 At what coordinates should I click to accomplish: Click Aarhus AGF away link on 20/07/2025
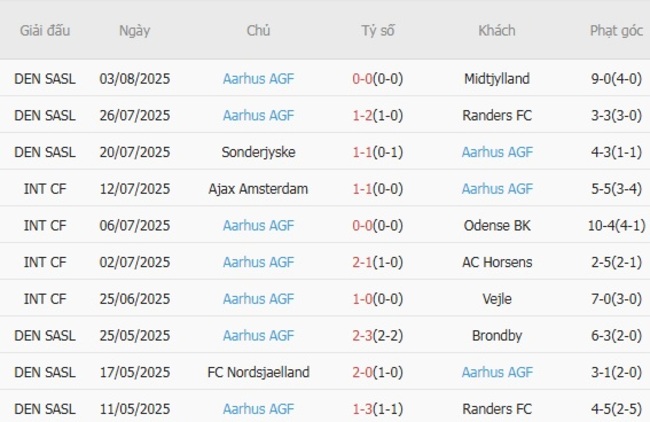(497, 152)
